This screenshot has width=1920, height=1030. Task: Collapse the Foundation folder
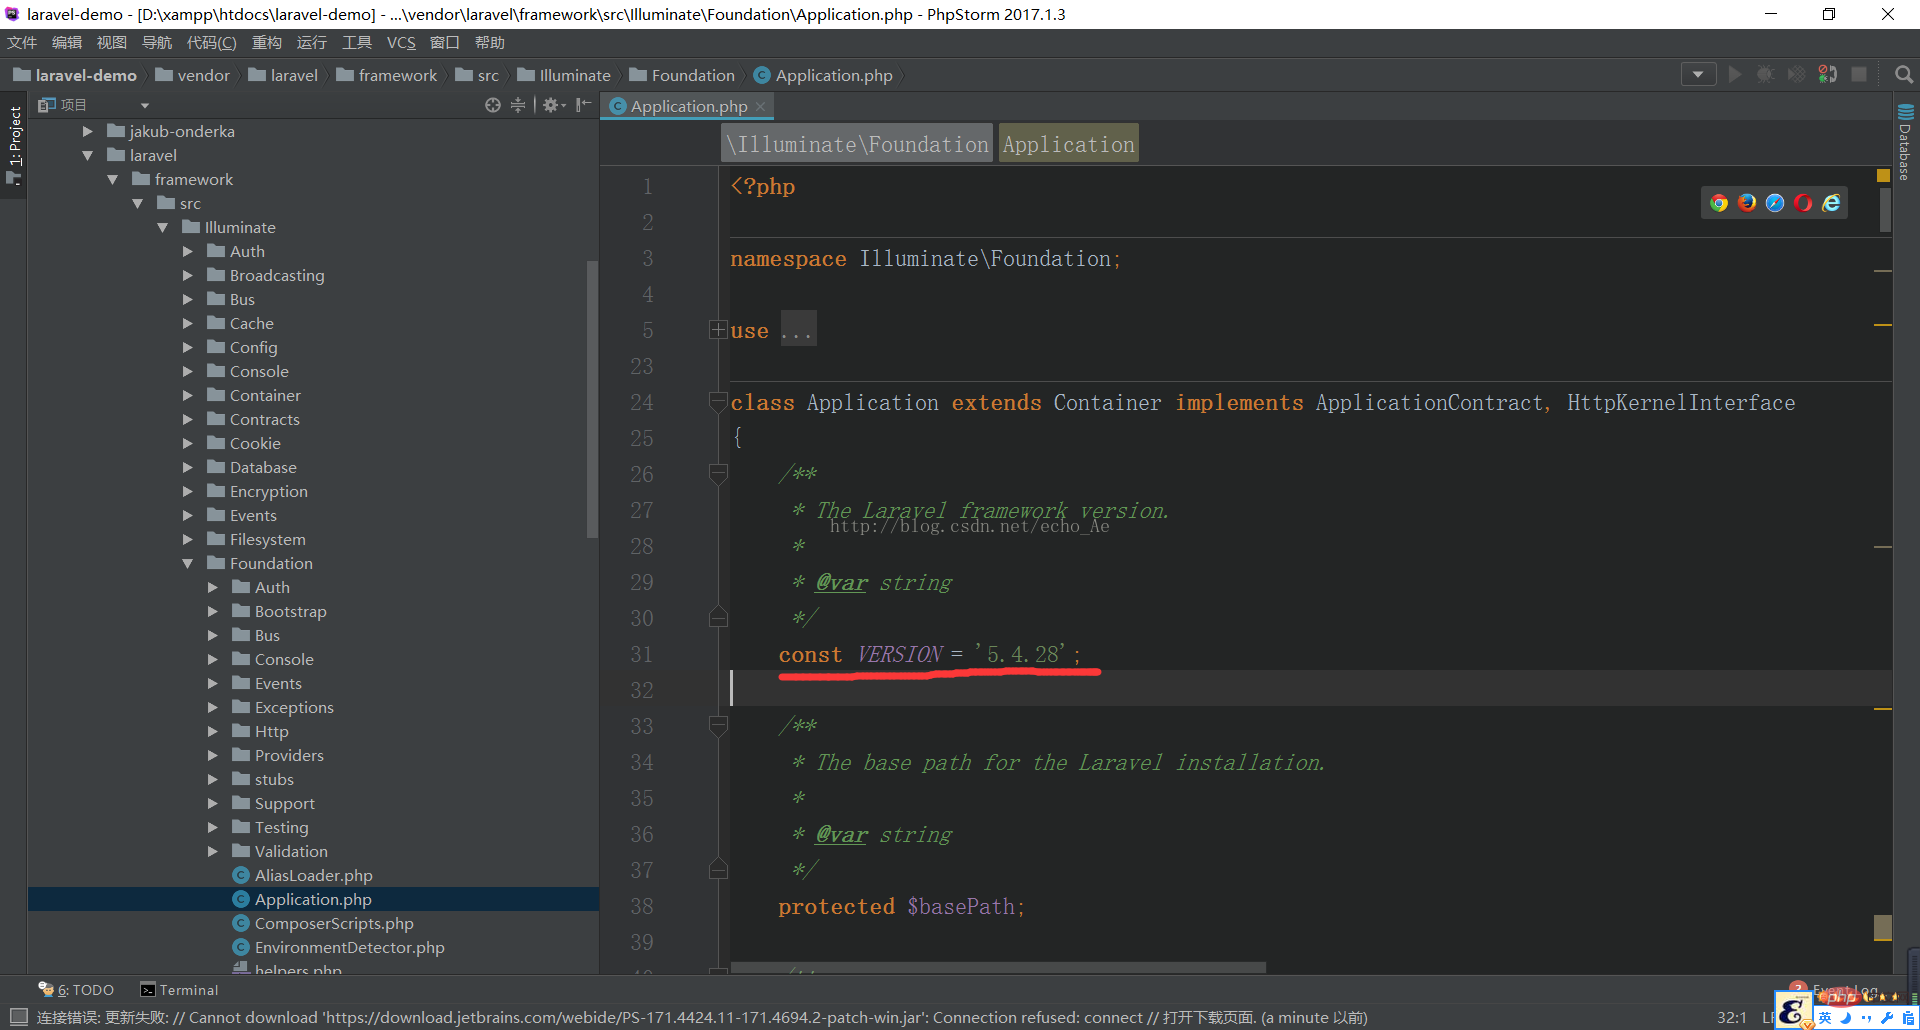187,564
